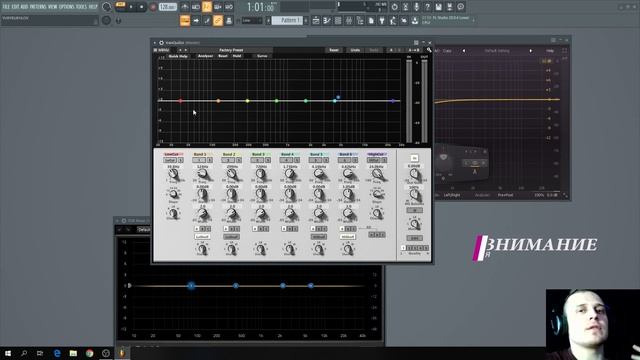Click Help in the right background EQ window

pos(550,51)
